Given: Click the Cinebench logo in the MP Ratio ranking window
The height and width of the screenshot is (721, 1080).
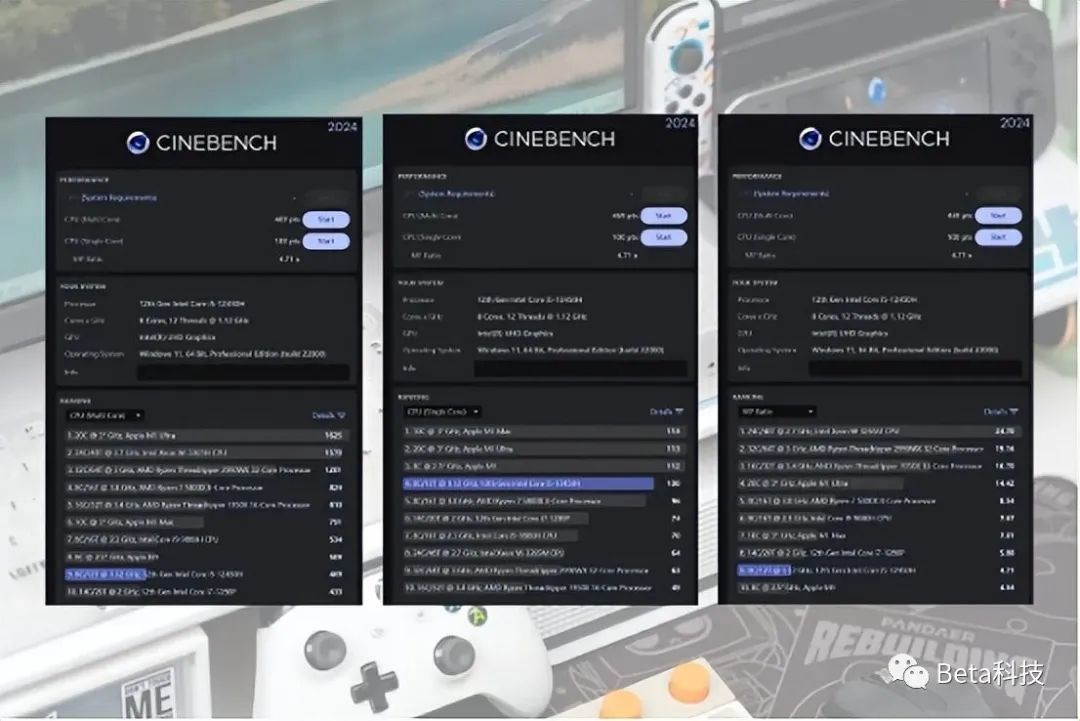Looking at the screenshot, I should point(811,138).
